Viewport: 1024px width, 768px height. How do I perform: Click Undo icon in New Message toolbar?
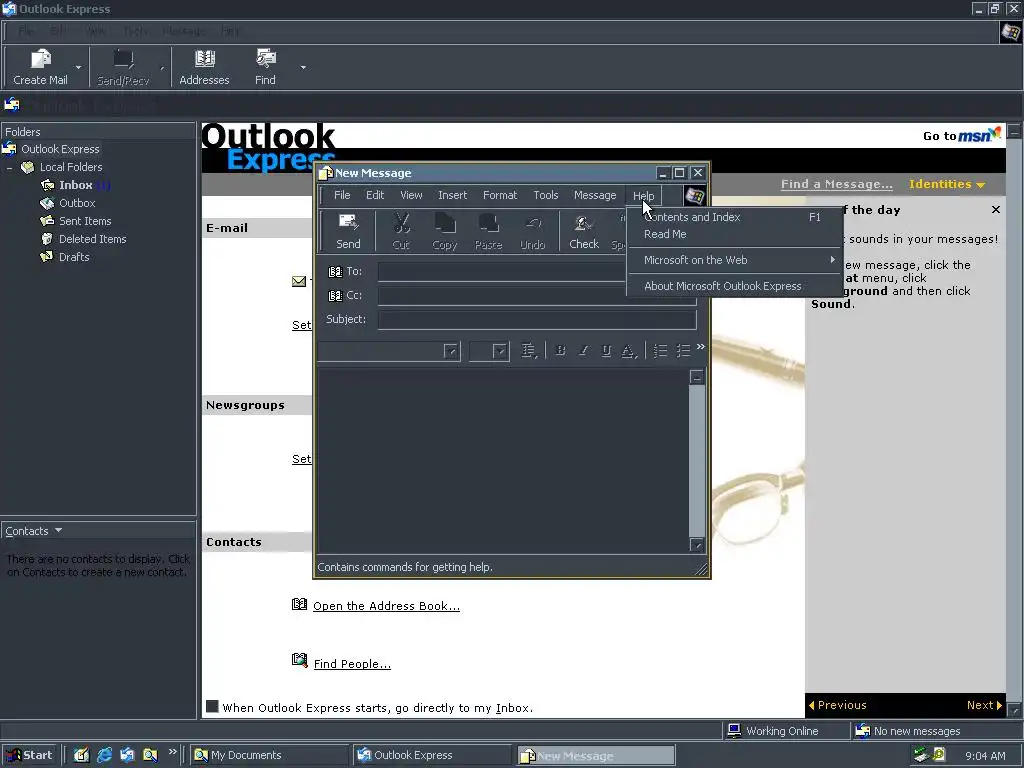[532, 231]
